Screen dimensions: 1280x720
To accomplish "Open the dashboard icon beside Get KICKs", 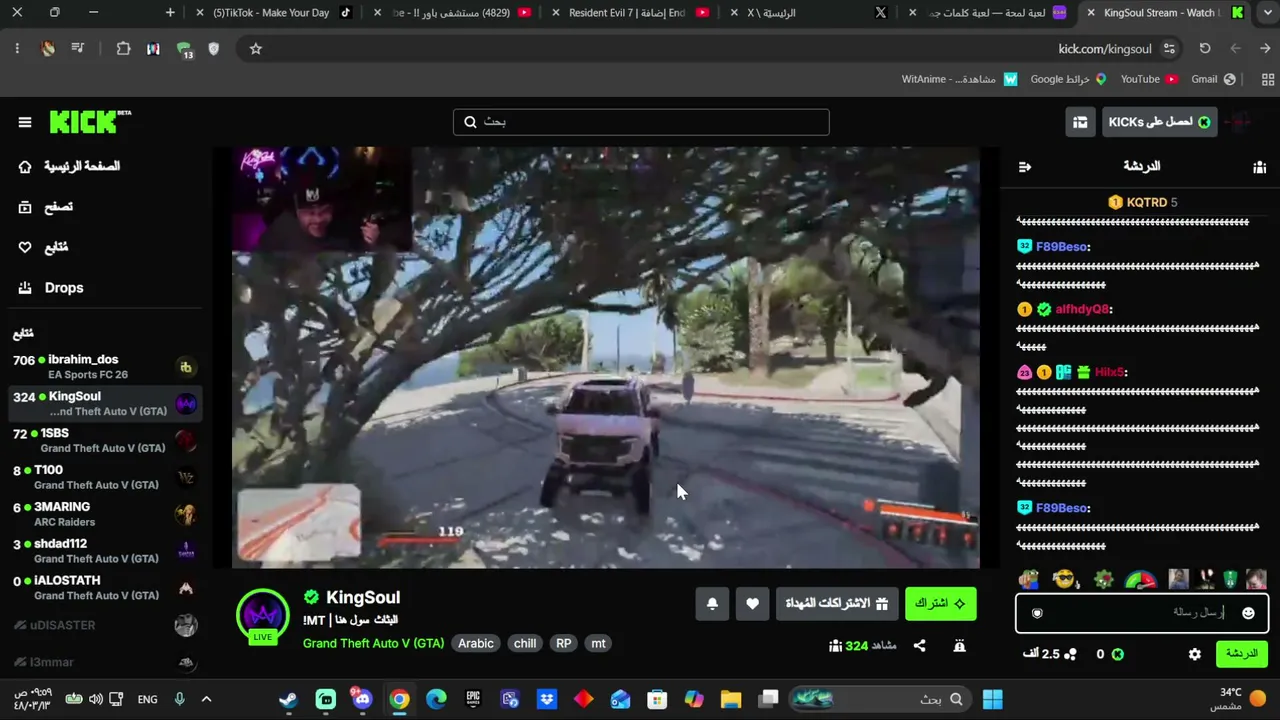I will click(x=1080, y=122).
